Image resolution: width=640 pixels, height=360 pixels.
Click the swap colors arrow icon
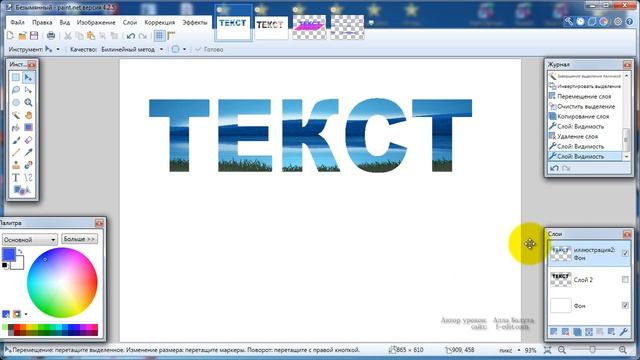(x=20, y=251)
